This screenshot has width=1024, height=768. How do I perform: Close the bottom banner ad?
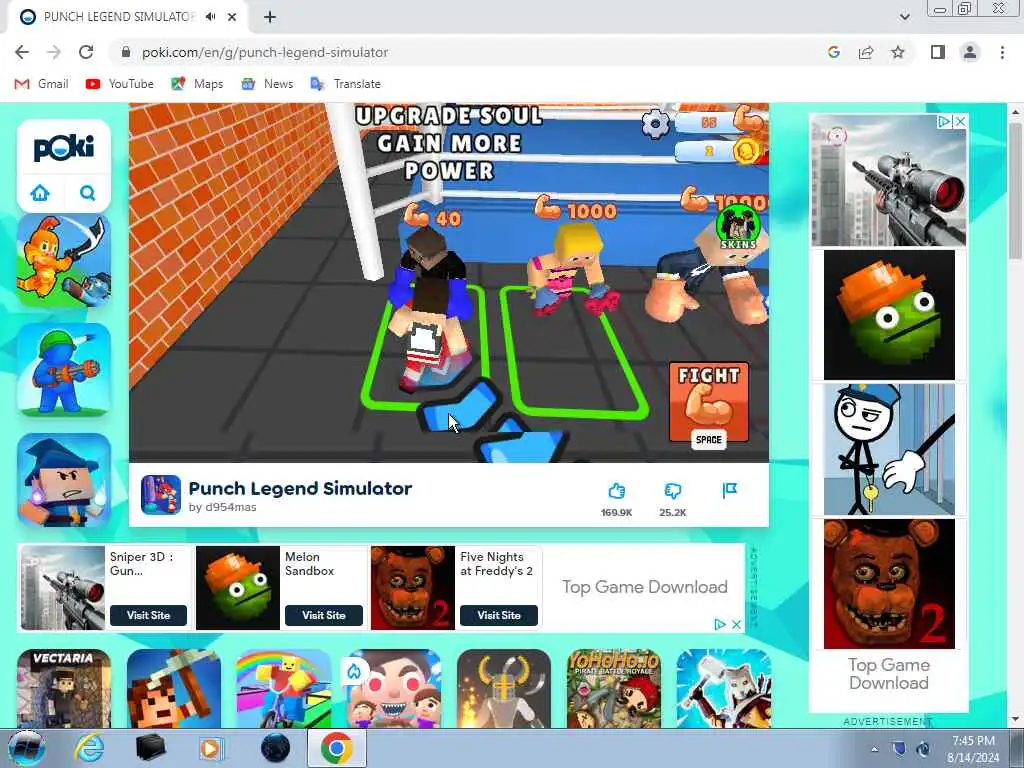736,624
